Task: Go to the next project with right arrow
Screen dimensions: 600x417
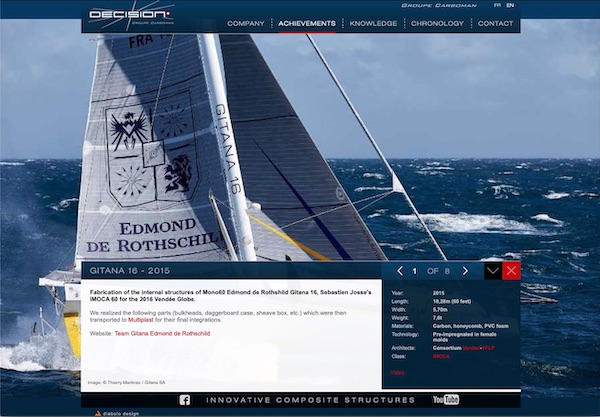Action: (465, 271)
